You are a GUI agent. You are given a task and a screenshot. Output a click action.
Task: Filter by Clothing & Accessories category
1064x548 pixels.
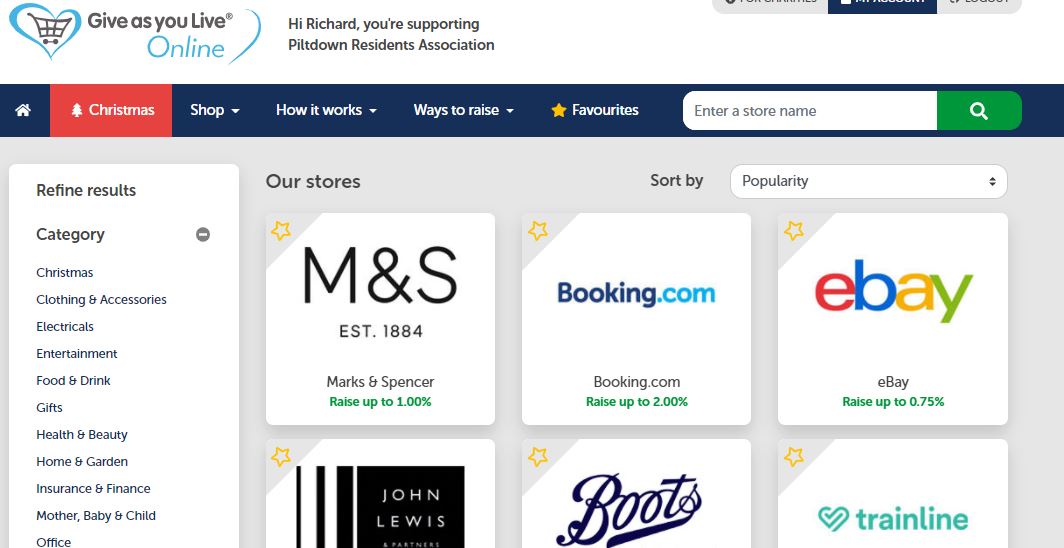pos(101,299)
